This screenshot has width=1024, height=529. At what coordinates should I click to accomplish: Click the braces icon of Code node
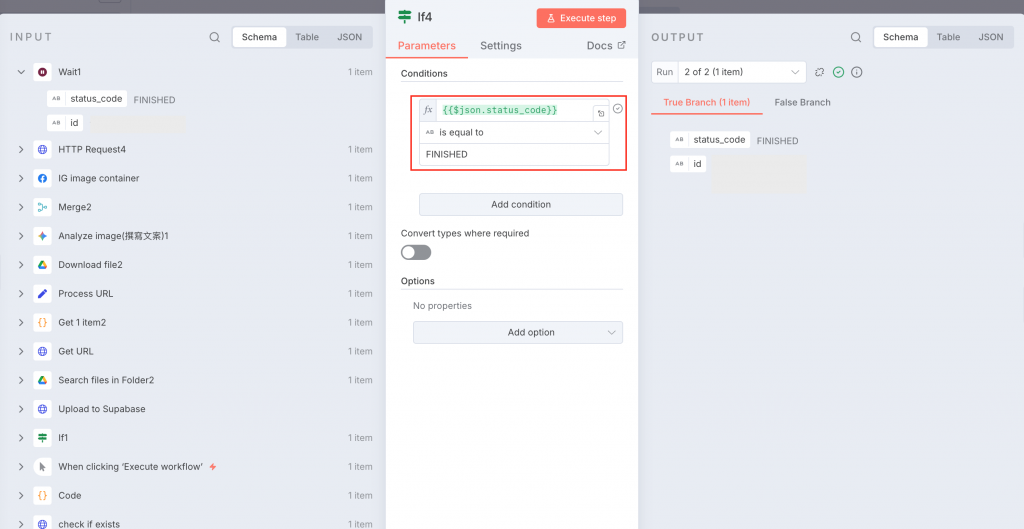tap(42, 495)
